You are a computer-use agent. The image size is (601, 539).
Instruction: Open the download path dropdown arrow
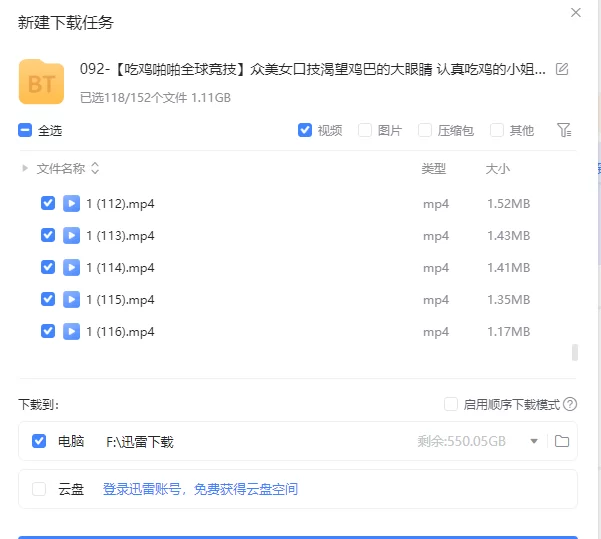pos(534,441)
